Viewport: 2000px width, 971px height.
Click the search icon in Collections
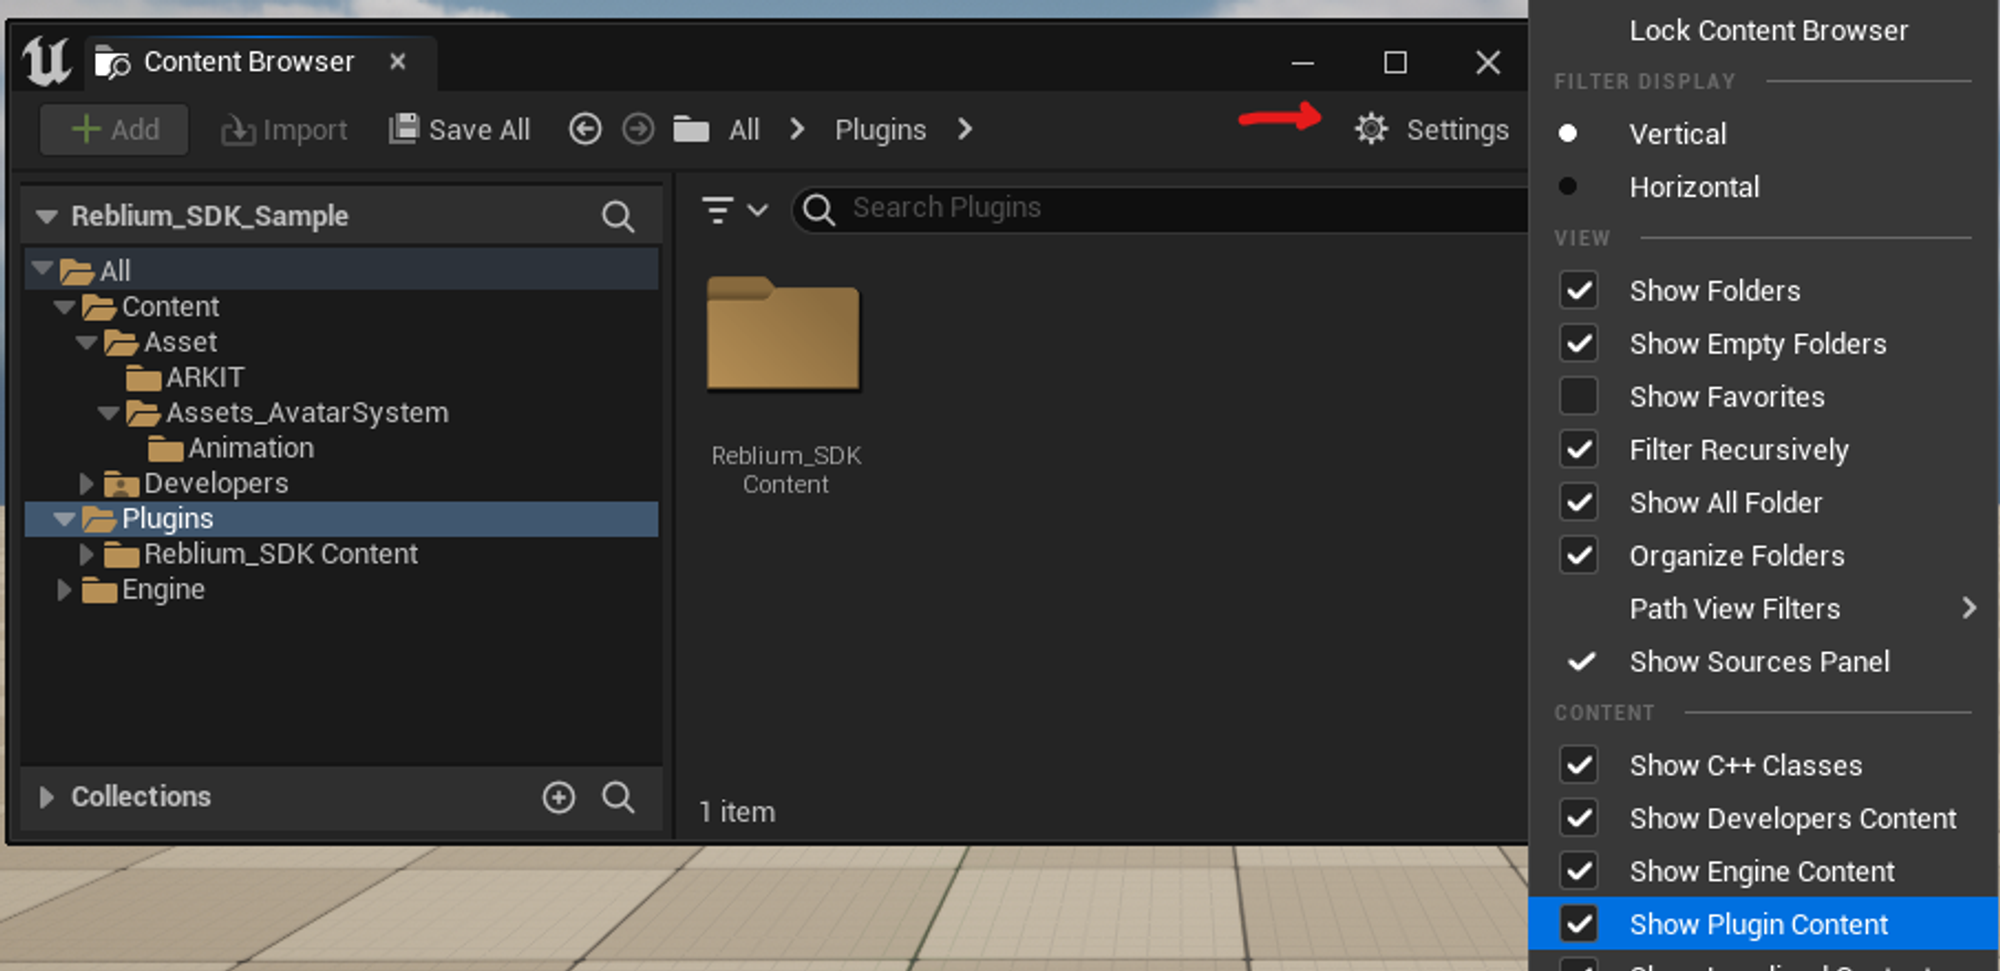(x=618, y=797)
